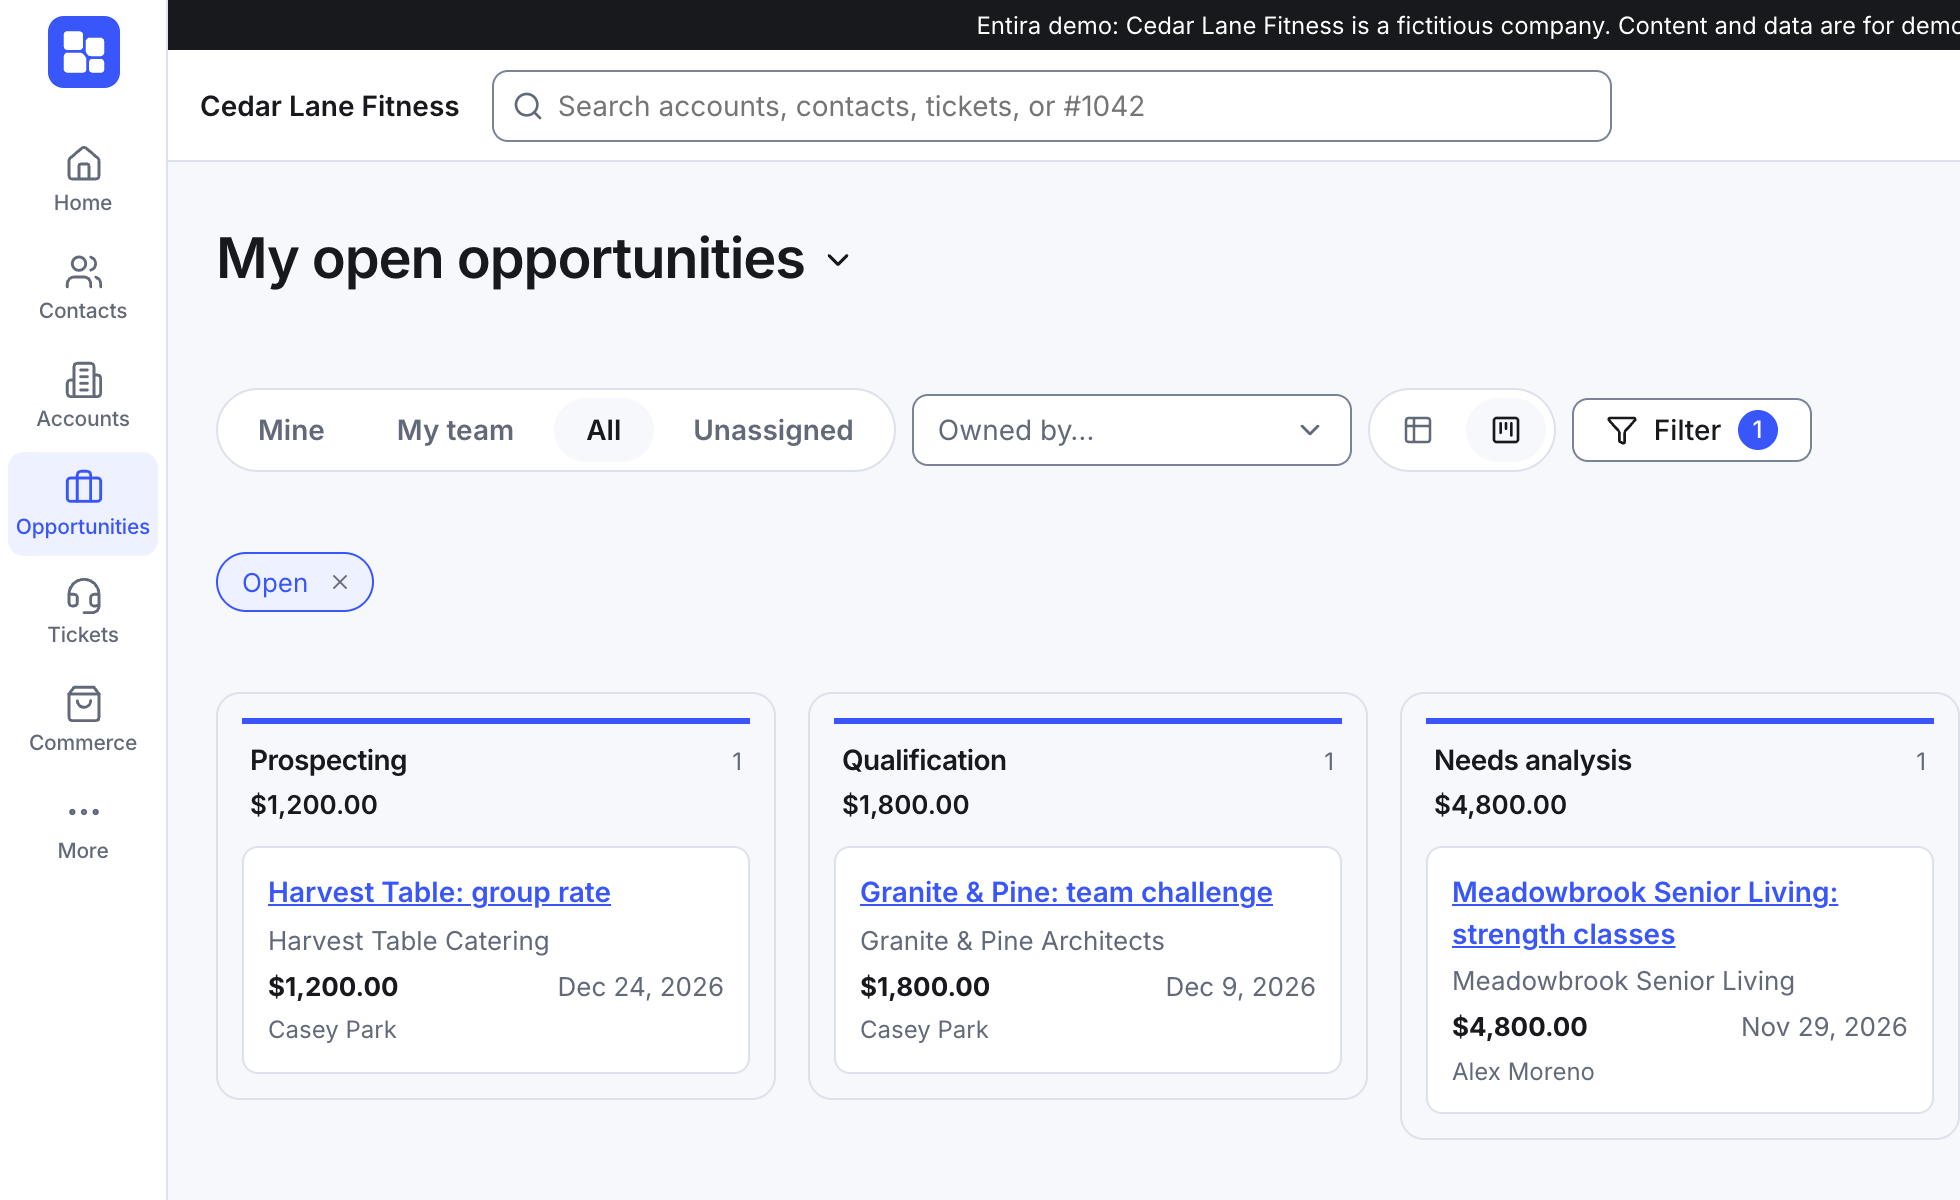Click the Prospecting column header
This screenshot has height=1200, width=1960.
pyautogui.click(x=328, y=760)
